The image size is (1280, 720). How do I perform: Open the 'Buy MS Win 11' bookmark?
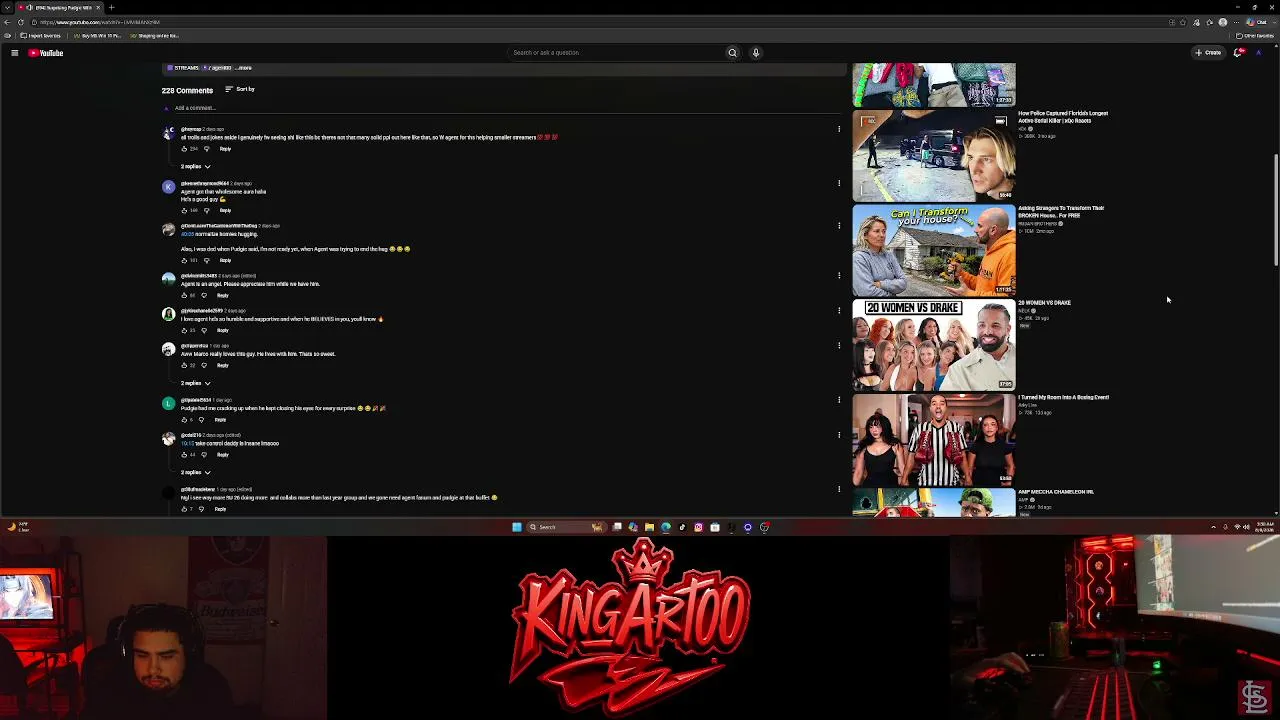tap(98, 36)
